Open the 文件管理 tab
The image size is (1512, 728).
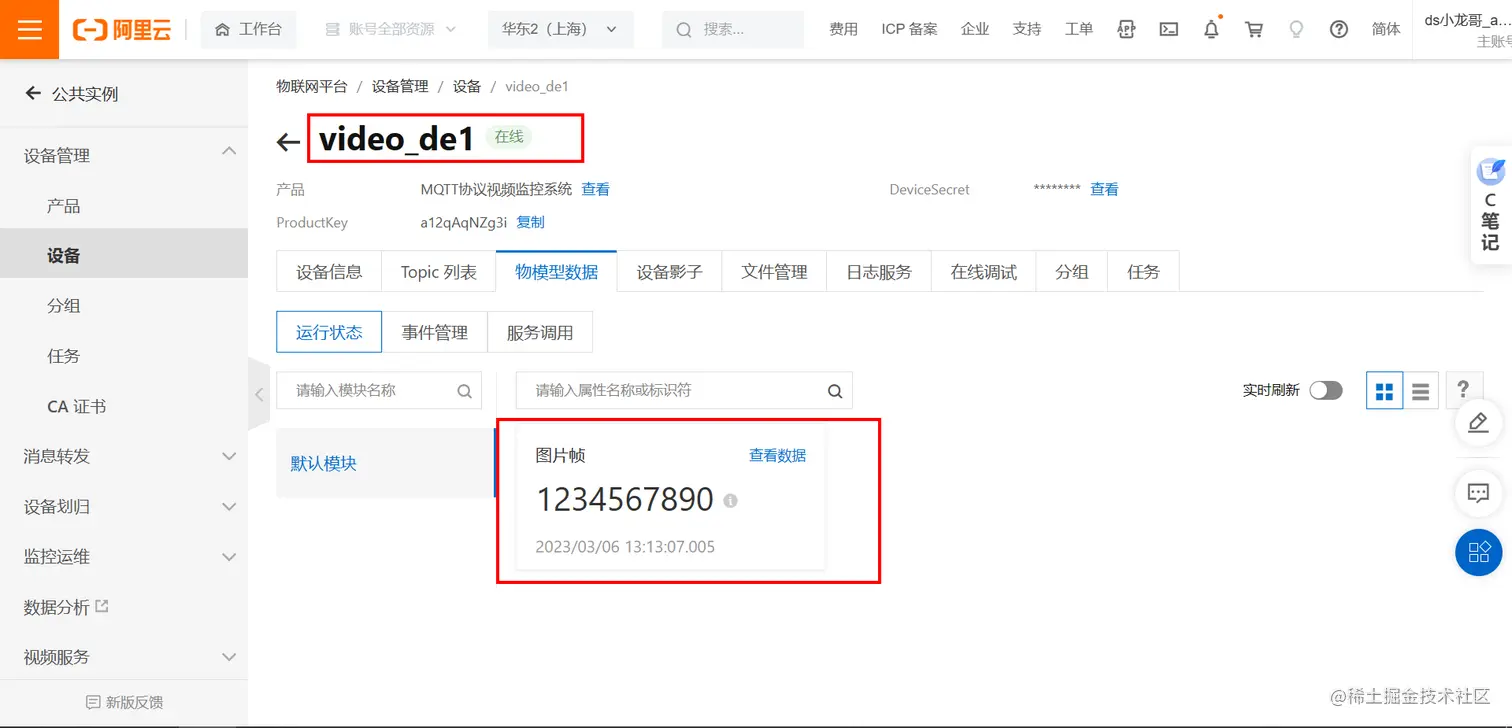774,272
